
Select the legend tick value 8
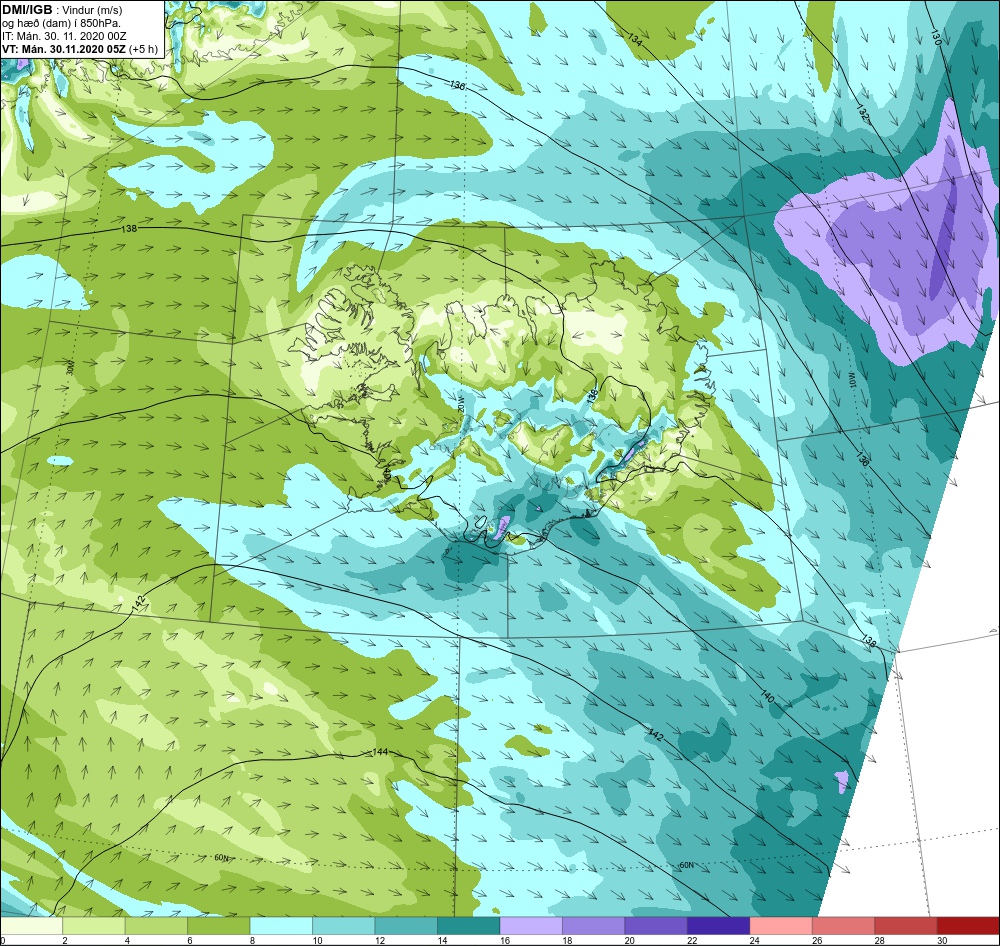[x=253, y=940]
